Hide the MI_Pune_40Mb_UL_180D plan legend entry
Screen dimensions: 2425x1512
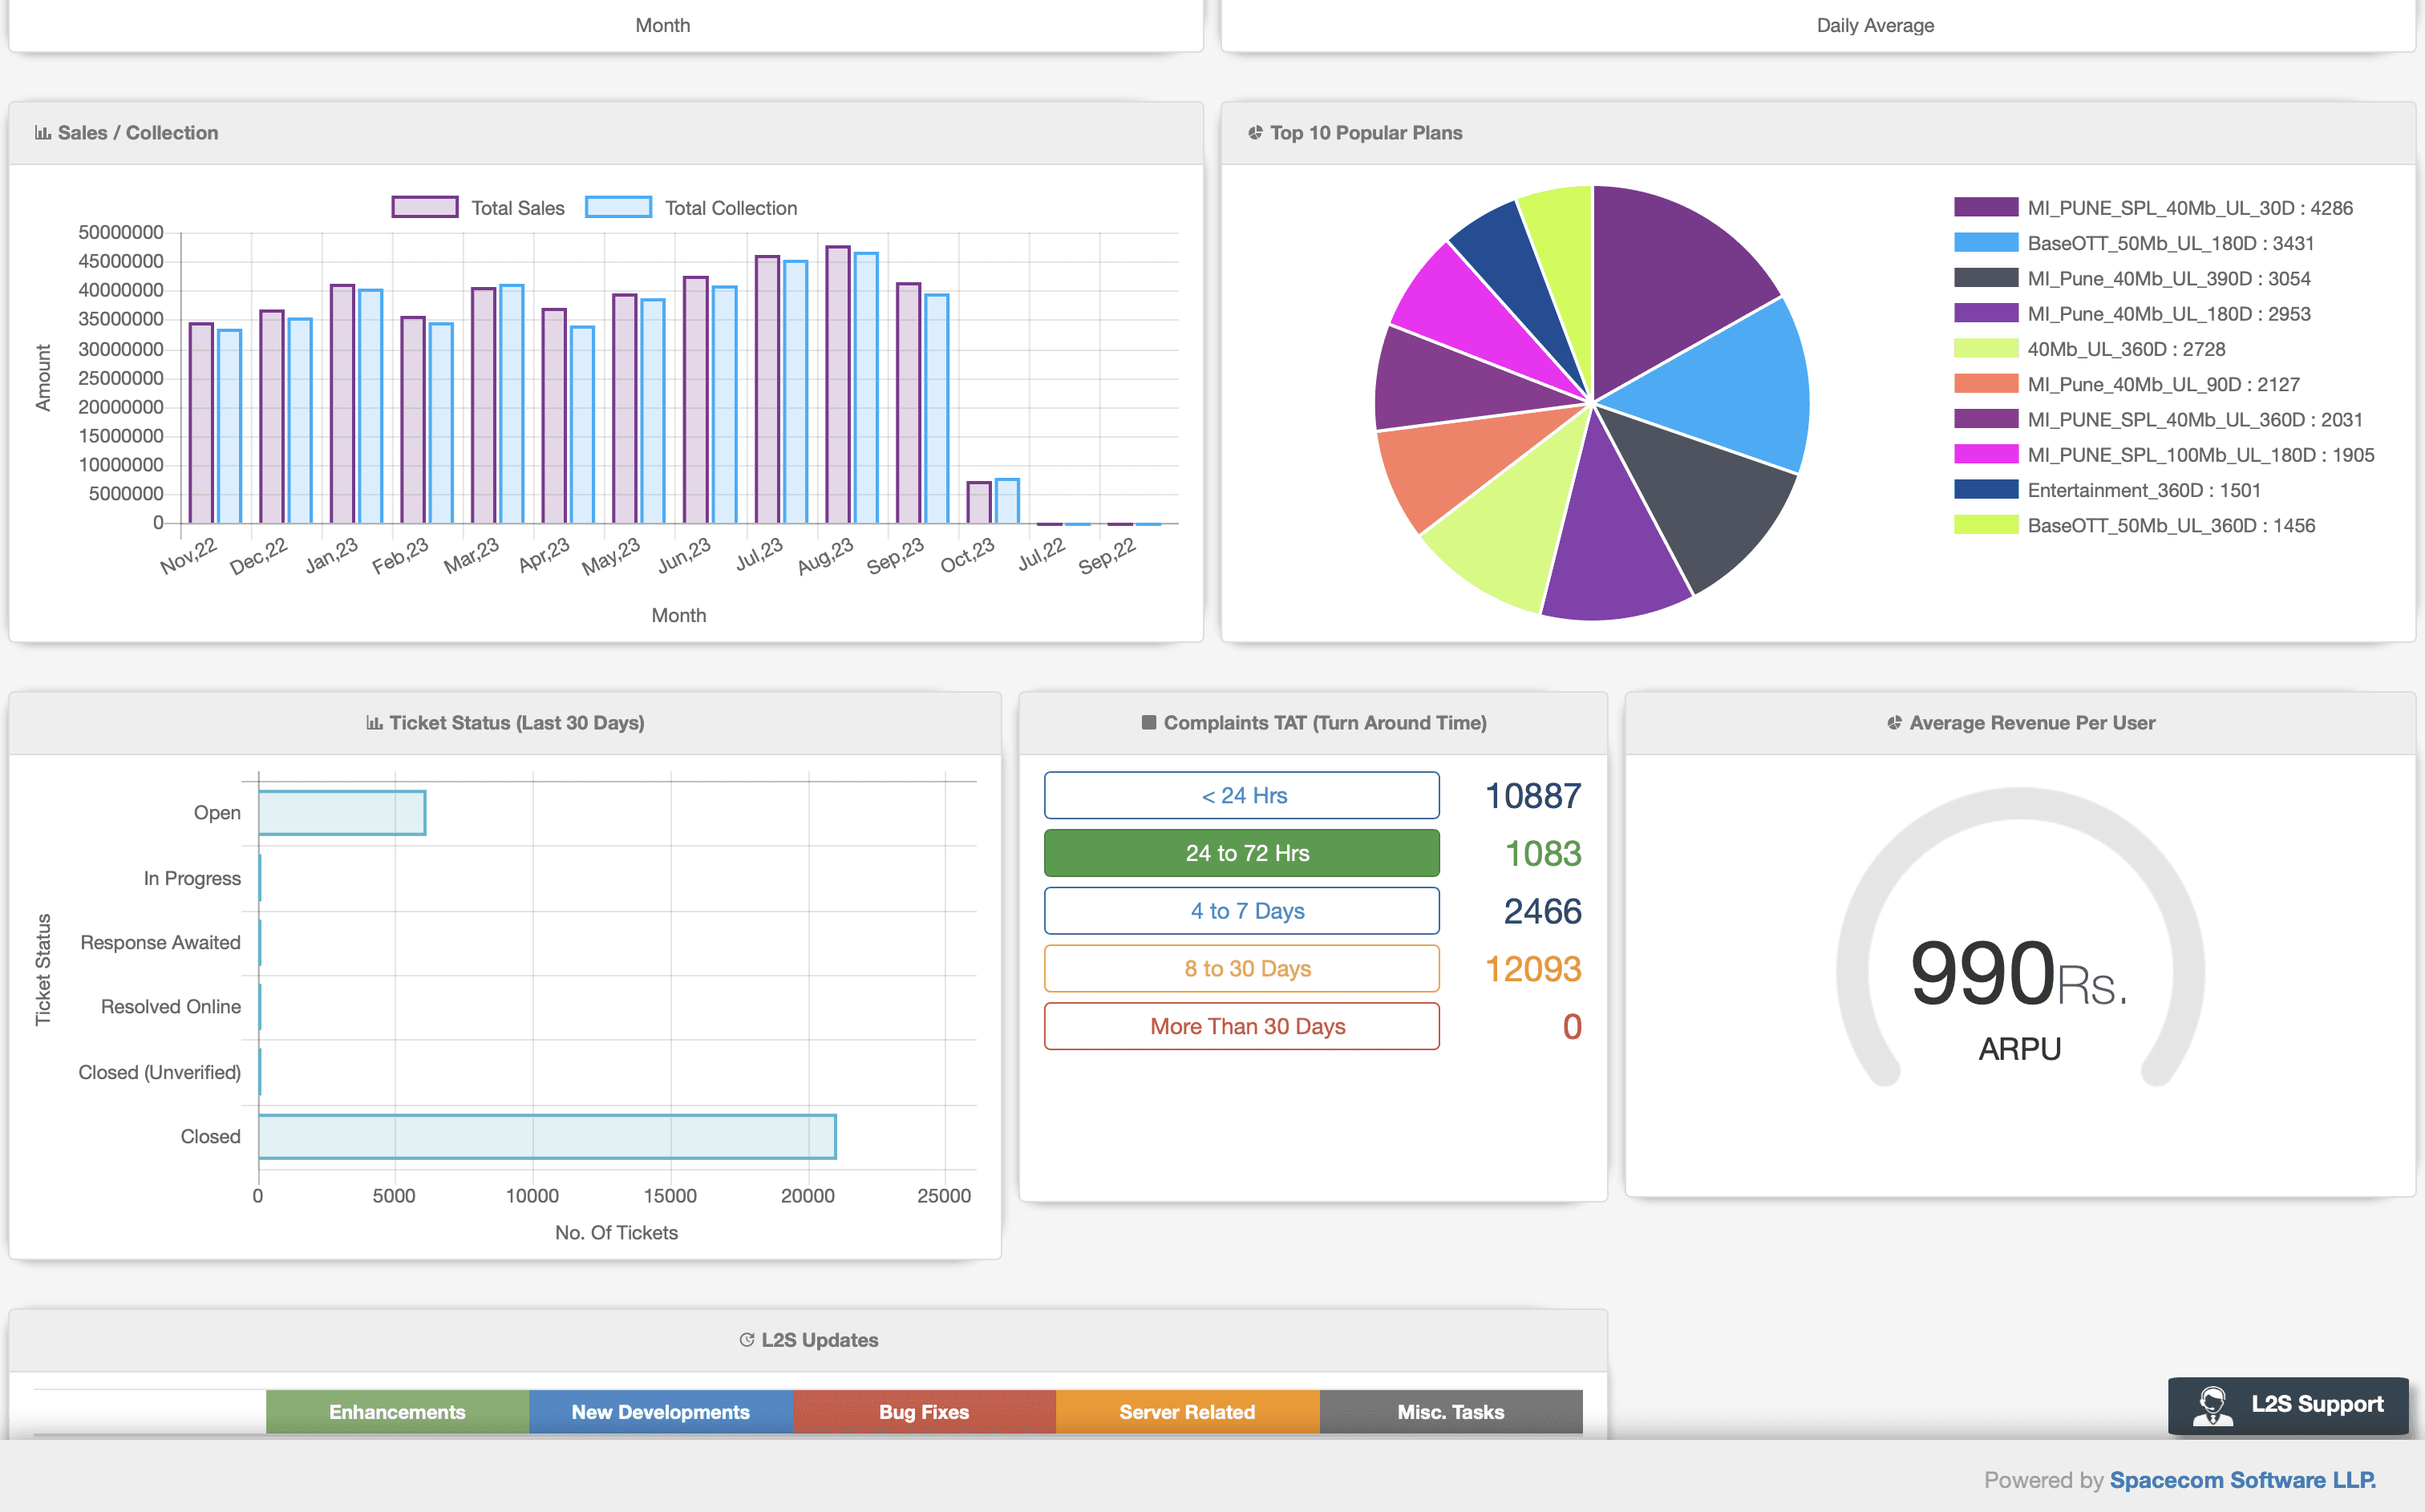tap(2132, 314)
